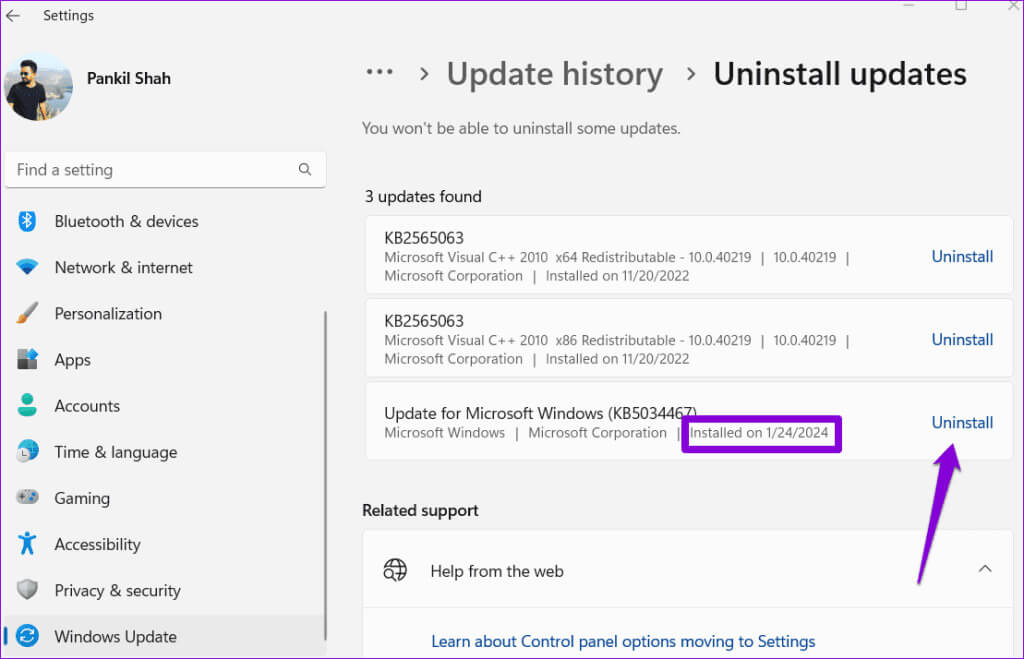The height and width of the screenshot is (659, 1024).
Task: Click the chevron before Update history breadcrumb
Action: pyautogui.click(x=424, y=74)
